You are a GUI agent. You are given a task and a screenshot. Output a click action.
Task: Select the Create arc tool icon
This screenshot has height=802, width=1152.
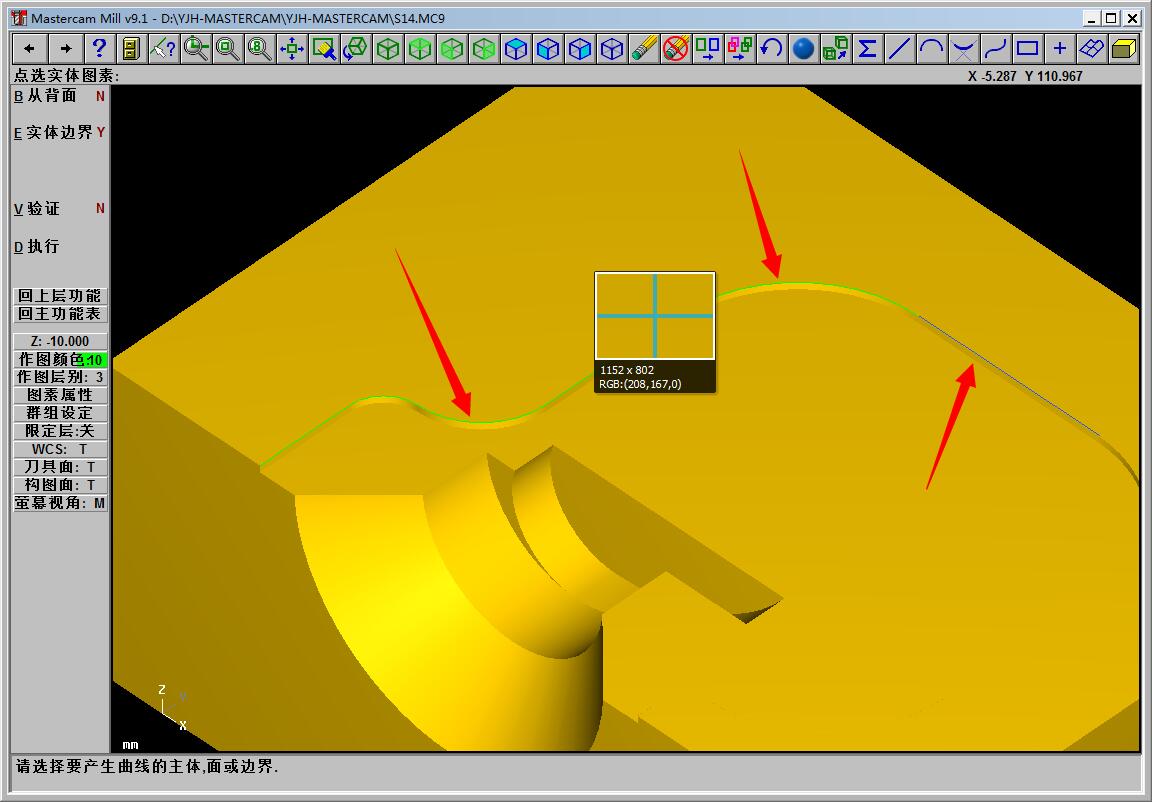(932, 48)
